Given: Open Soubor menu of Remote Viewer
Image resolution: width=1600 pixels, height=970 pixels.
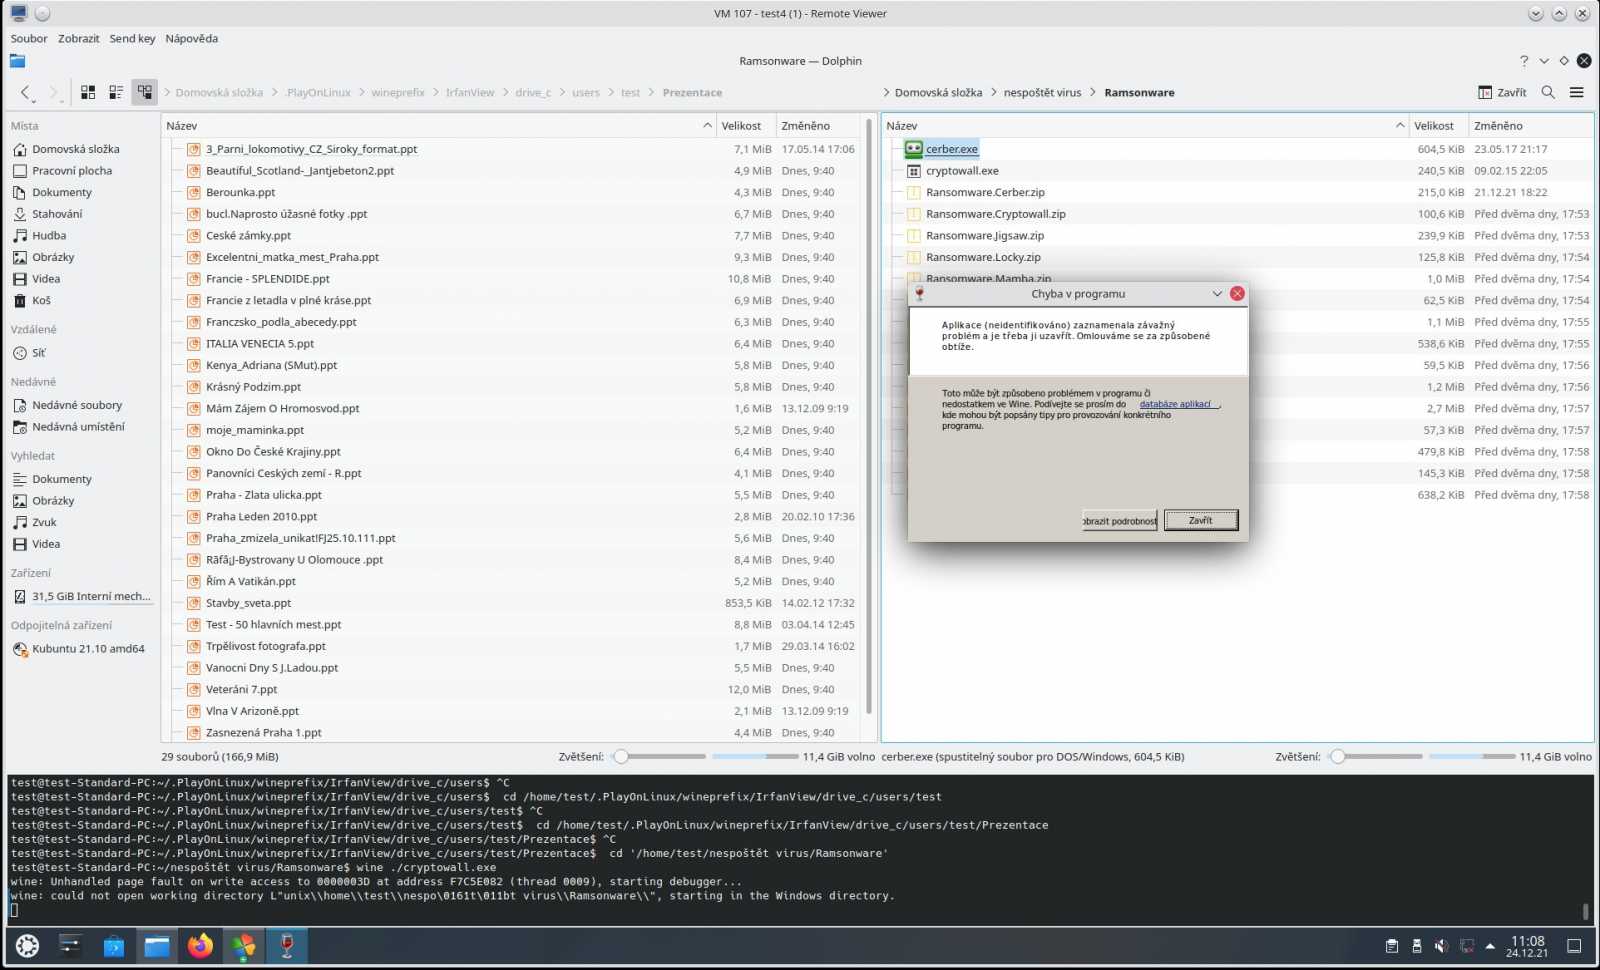Looking at the screenshot, I should 29,39.
